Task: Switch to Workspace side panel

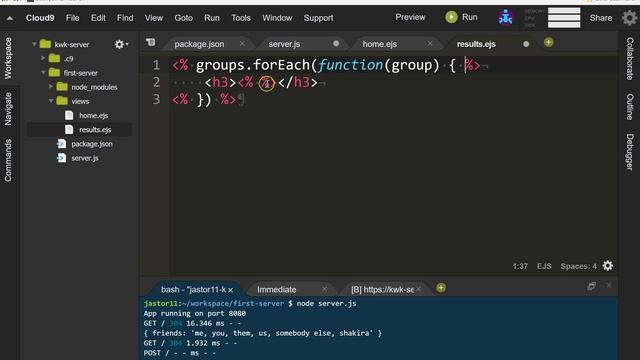Action: click(x=8, y=58)
